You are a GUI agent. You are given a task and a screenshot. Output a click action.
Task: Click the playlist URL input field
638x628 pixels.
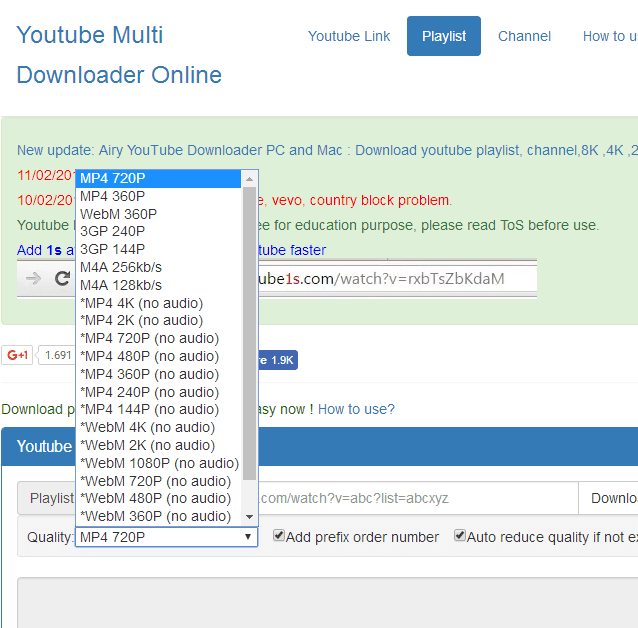tap(418, 498)
